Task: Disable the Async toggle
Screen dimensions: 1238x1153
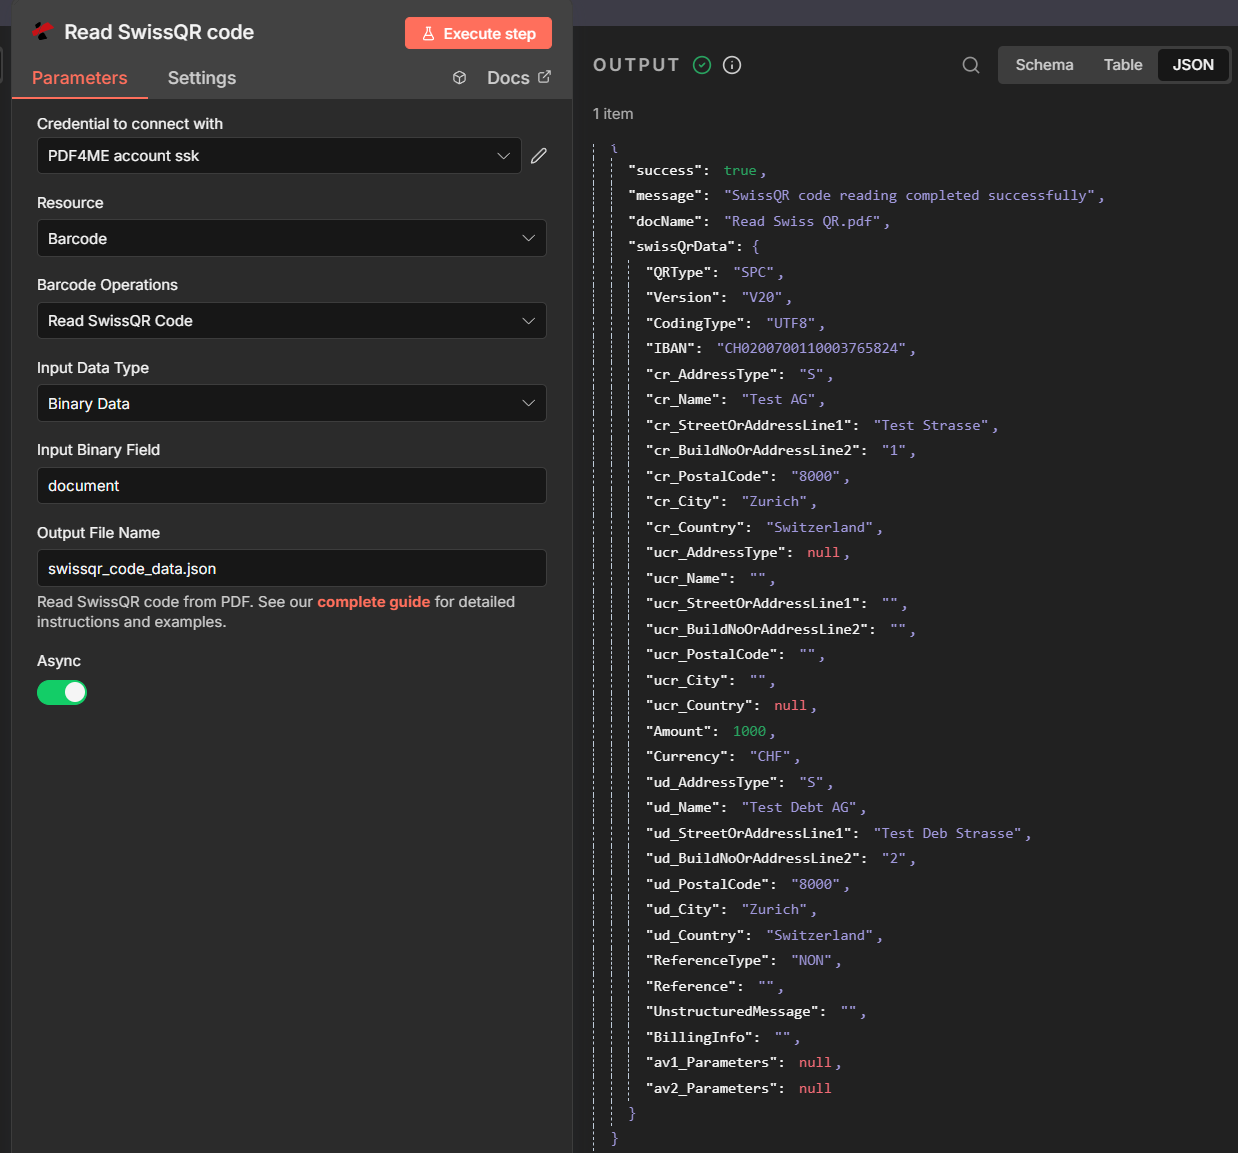Action: point(62,692)
